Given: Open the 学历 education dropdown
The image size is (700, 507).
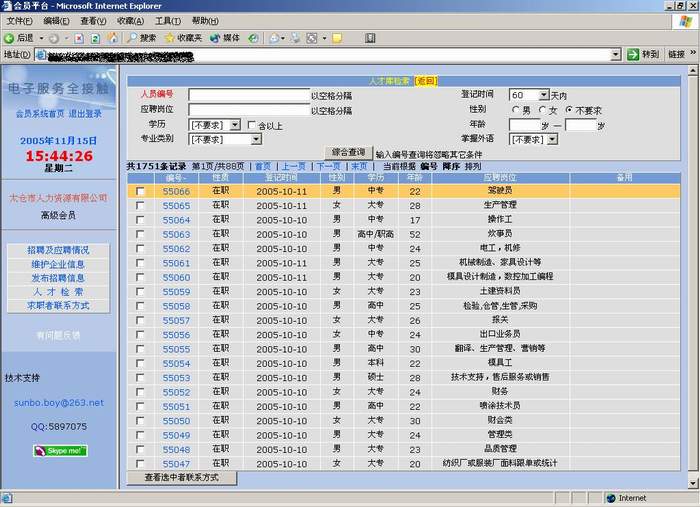Looking at the screenshot, I should click(214, 125).
